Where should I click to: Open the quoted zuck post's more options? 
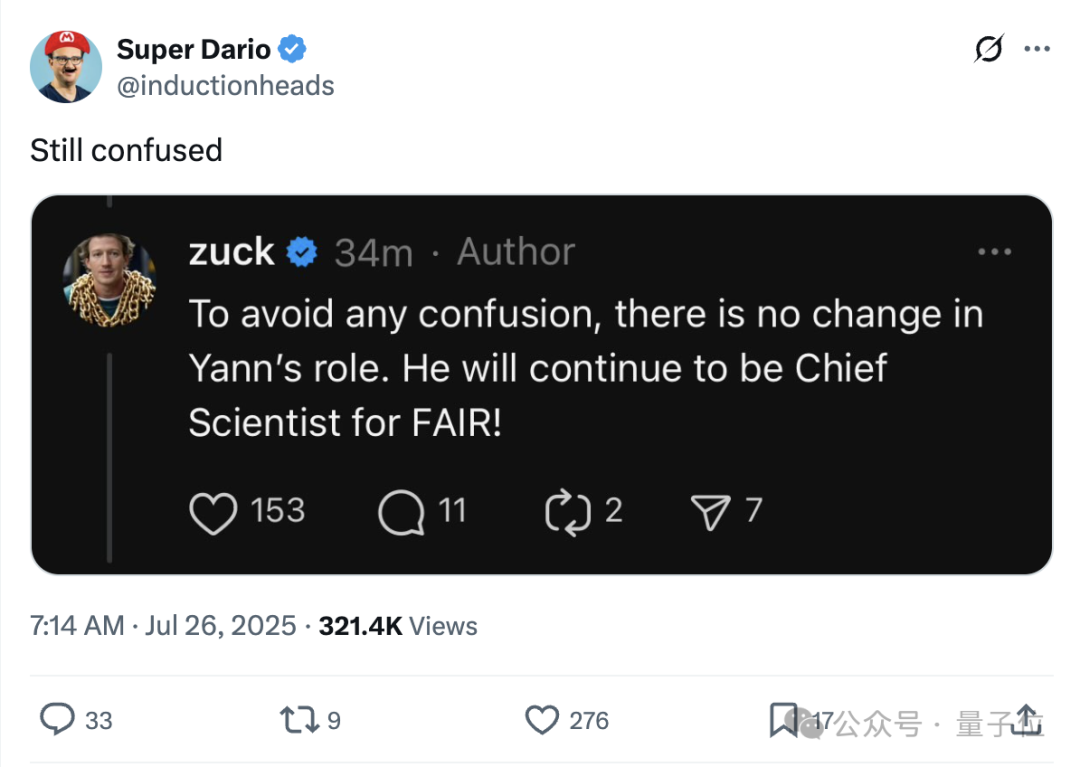click(x=994, y=252)
